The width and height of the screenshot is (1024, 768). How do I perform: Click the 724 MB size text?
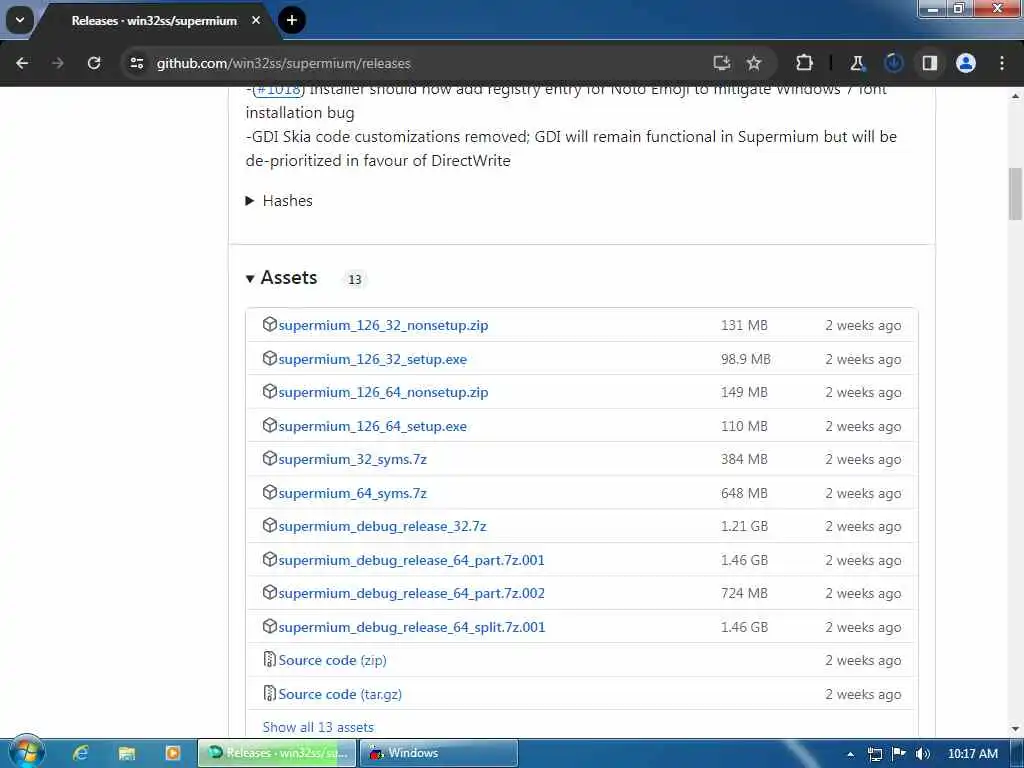pyautogui.click(x=744, y=594)
